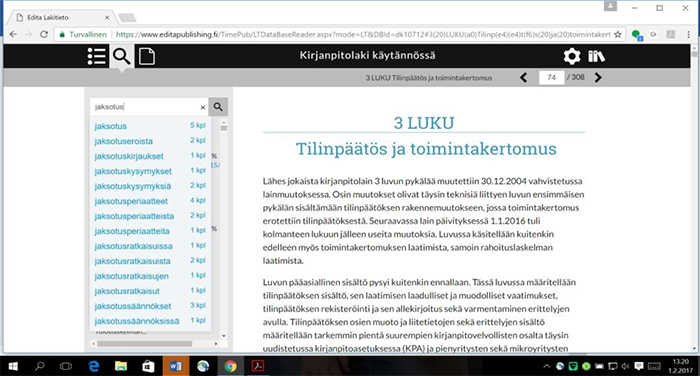Click the suggestions list down scroll arrow

pos(224,336)
